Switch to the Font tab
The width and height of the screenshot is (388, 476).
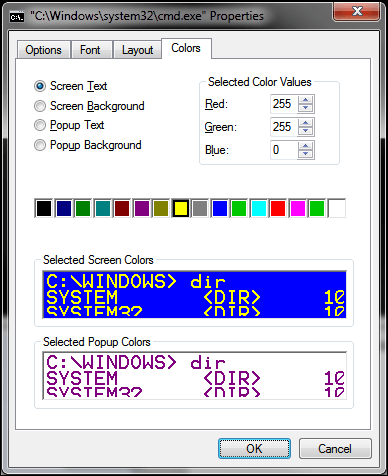pyautogui.click(x=90, y=50)
